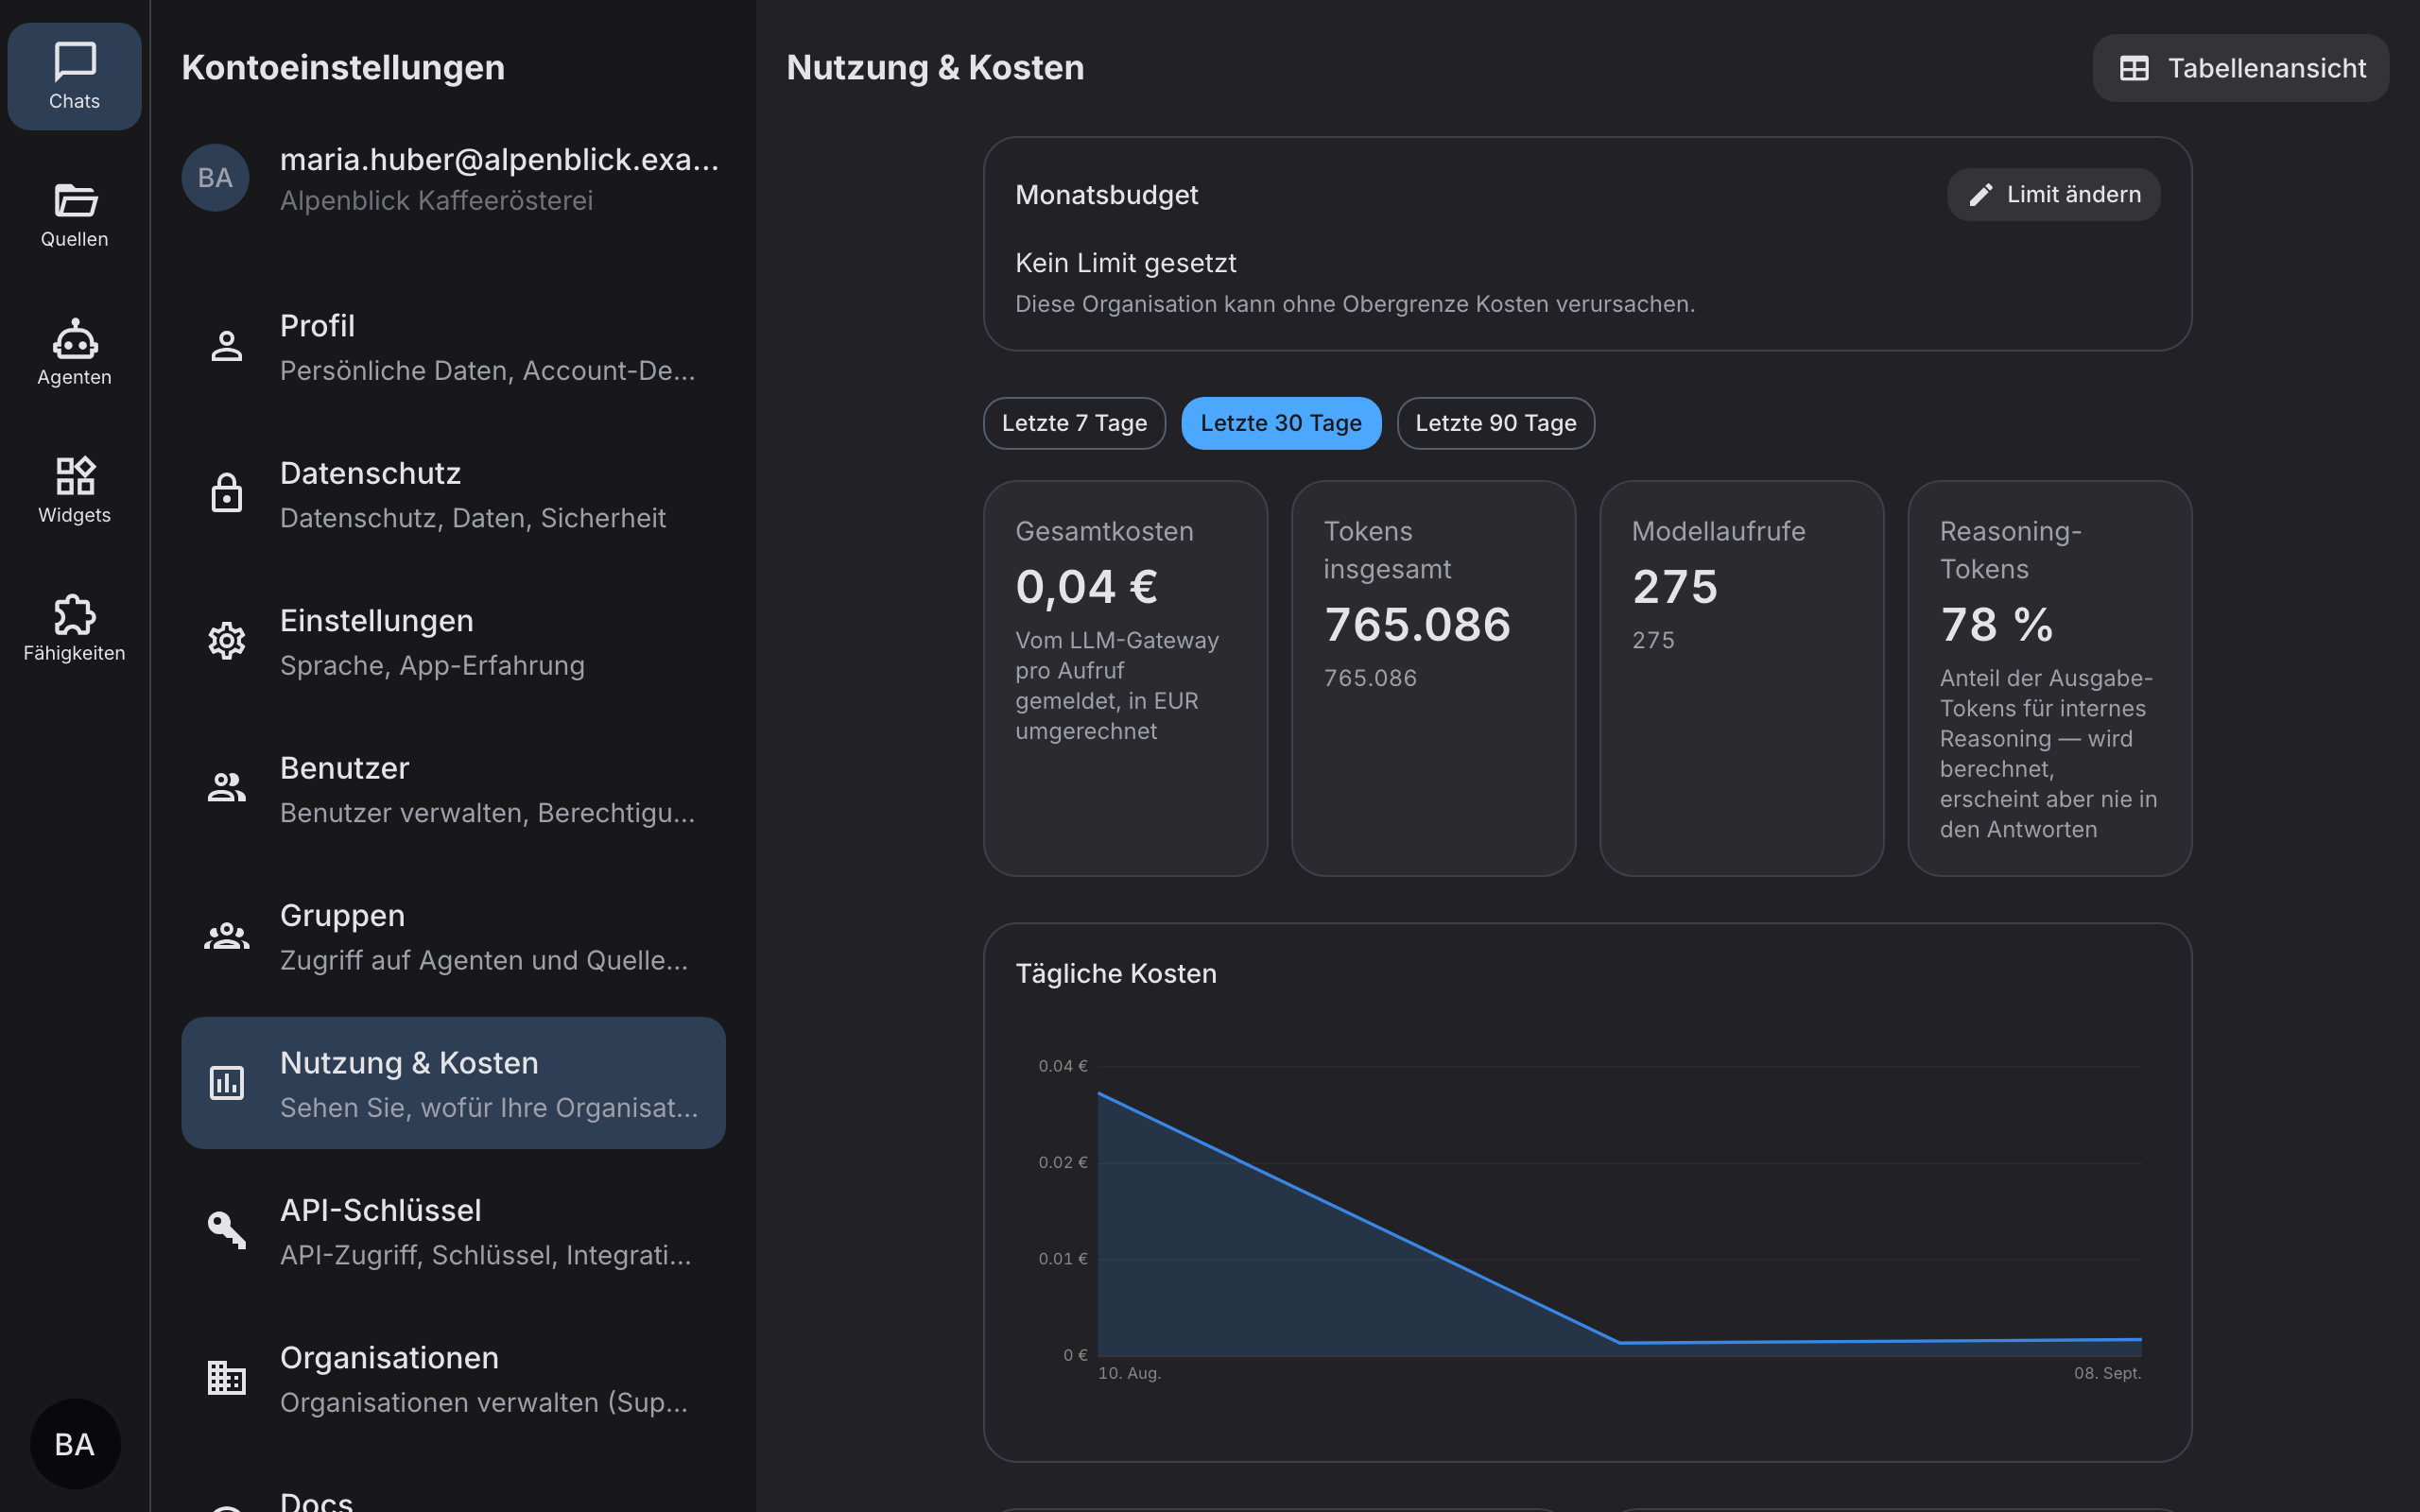Click the Organisationen building icon
This screenshot has height=1512, width=2420.
[x=227, y=1377]
